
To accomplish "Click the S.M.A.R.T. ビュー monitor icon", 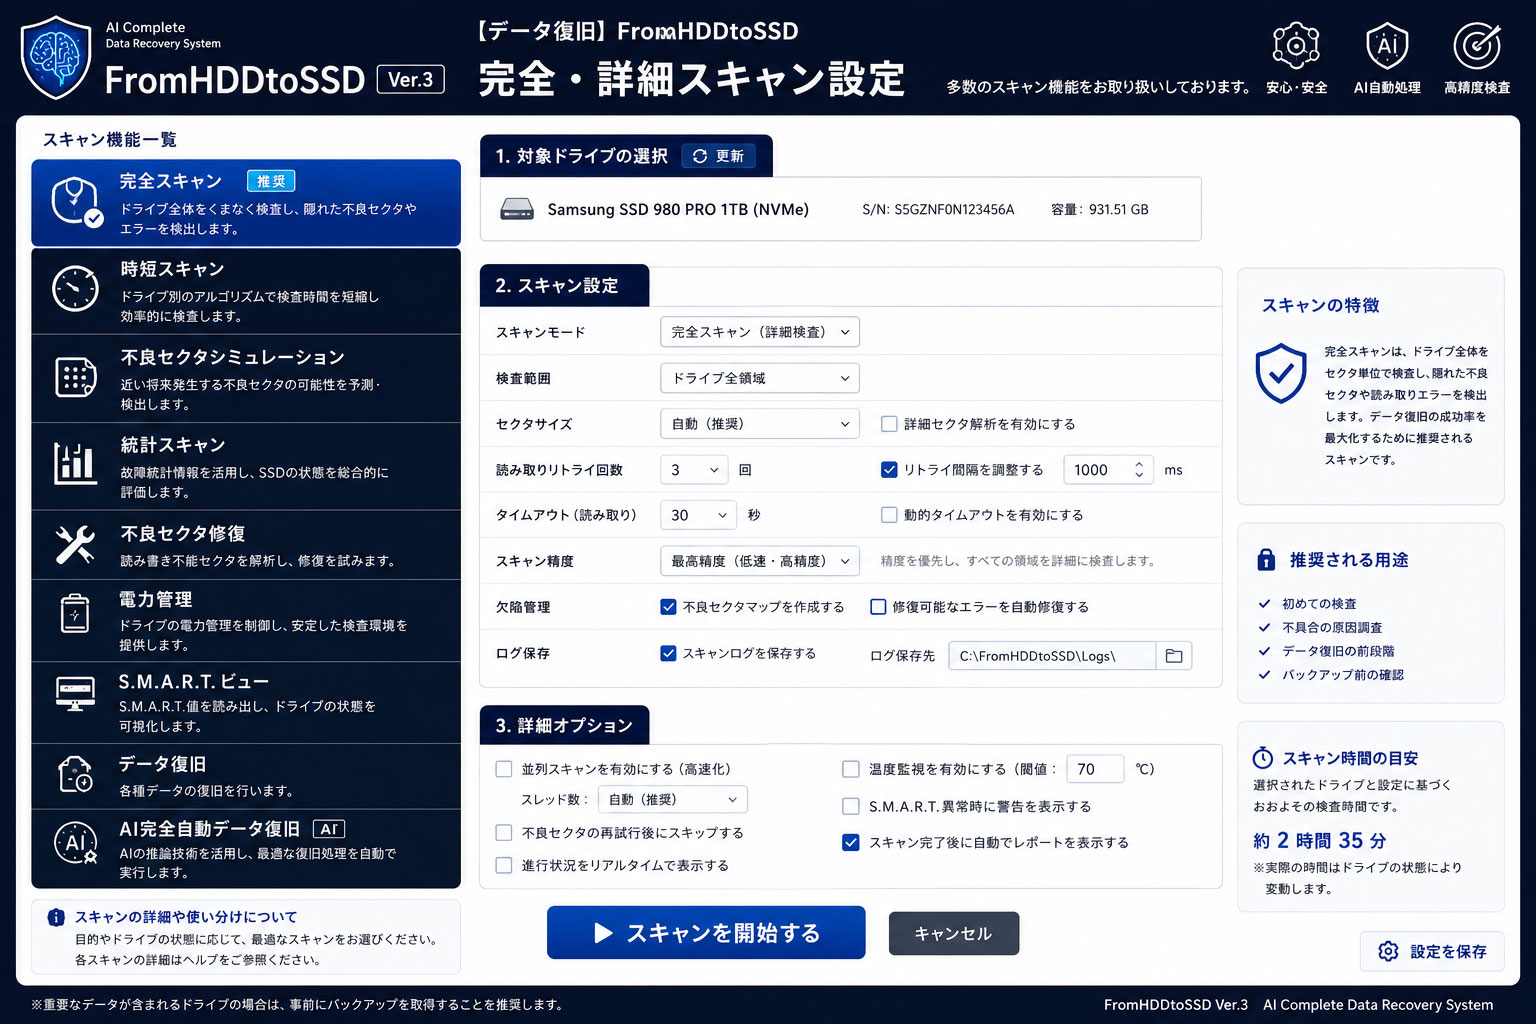I will click(75, 693).
